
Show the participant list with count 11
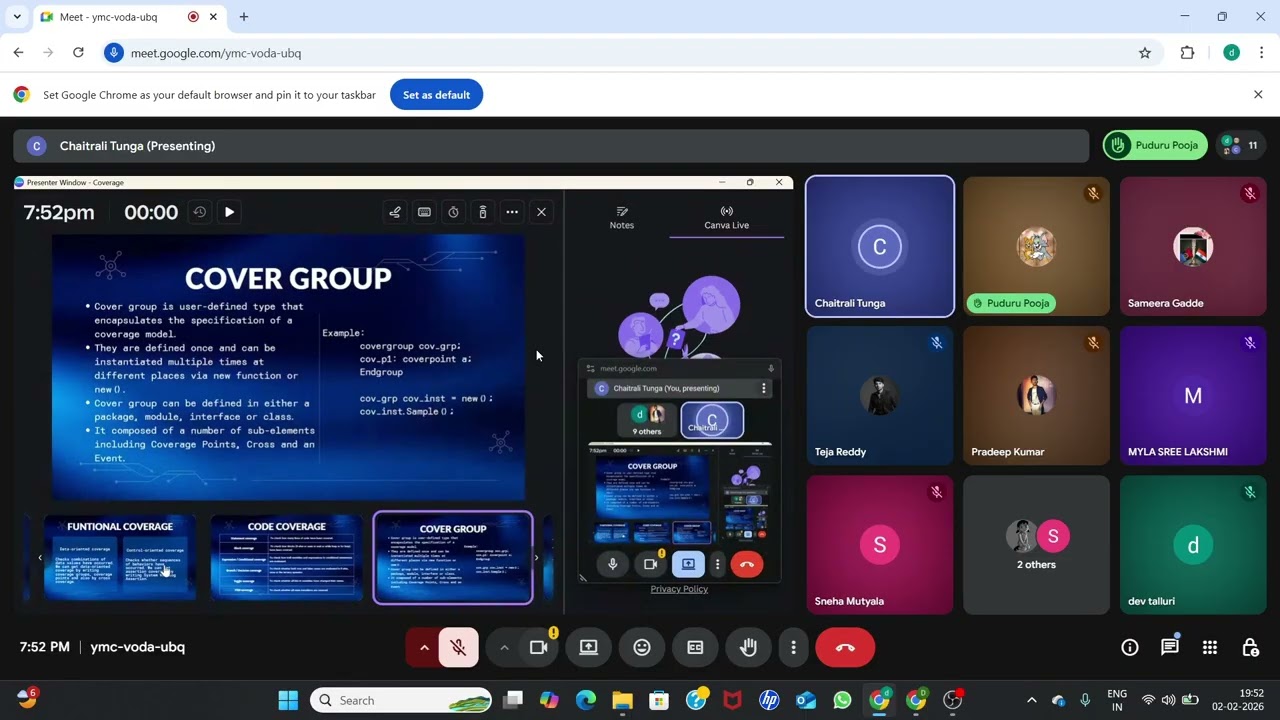point(1241,145)
